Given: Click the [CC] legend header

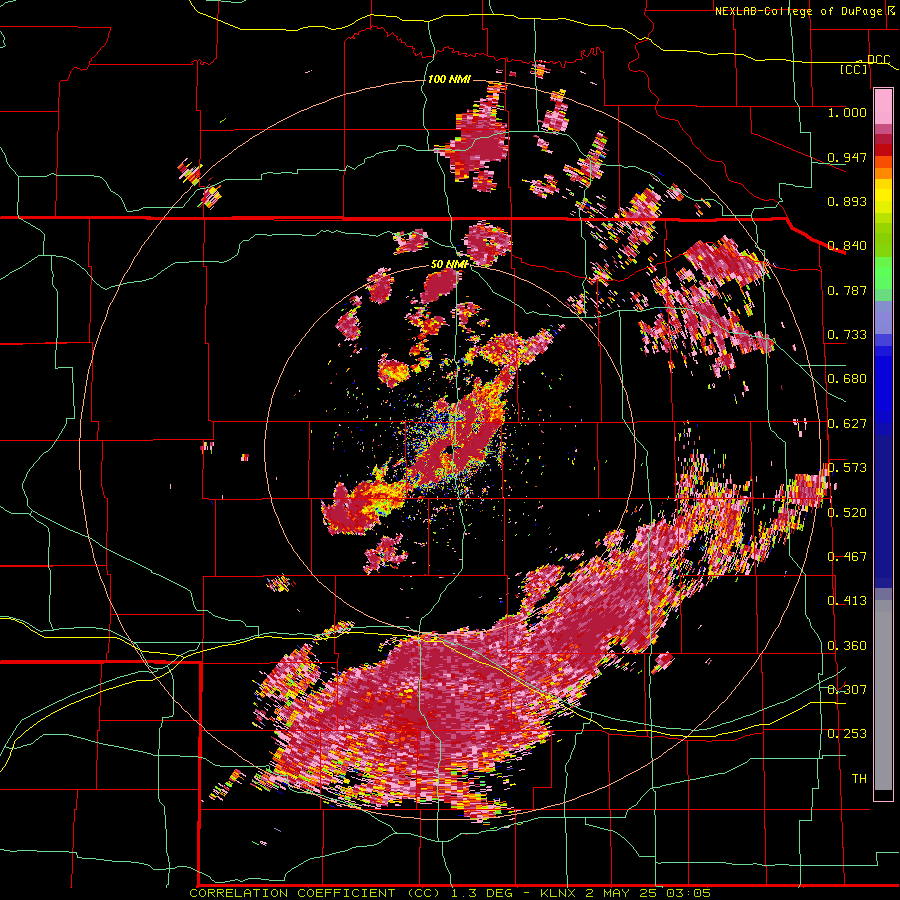Looking at the screenshot, I should (x=854, y=69).
